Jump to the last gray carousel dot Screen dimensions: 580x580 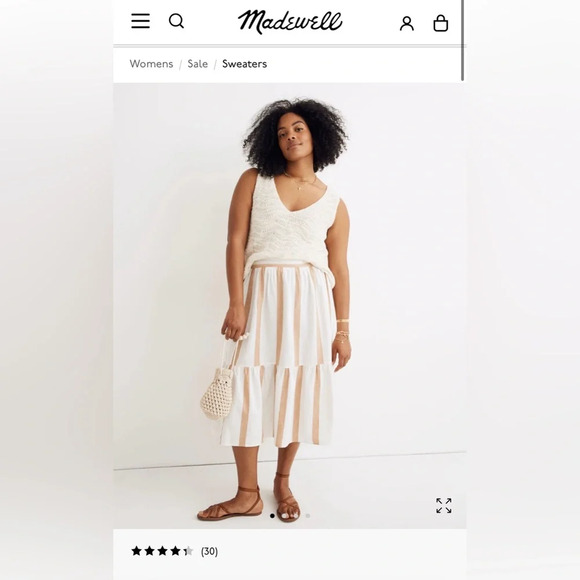[308, 516]
